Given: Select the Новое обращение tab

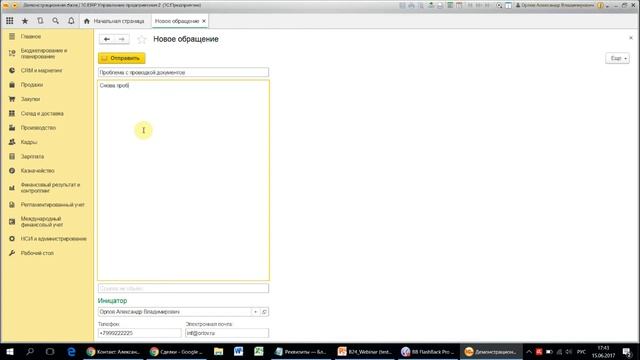Looking at the screenshot, I should point(177,21).
